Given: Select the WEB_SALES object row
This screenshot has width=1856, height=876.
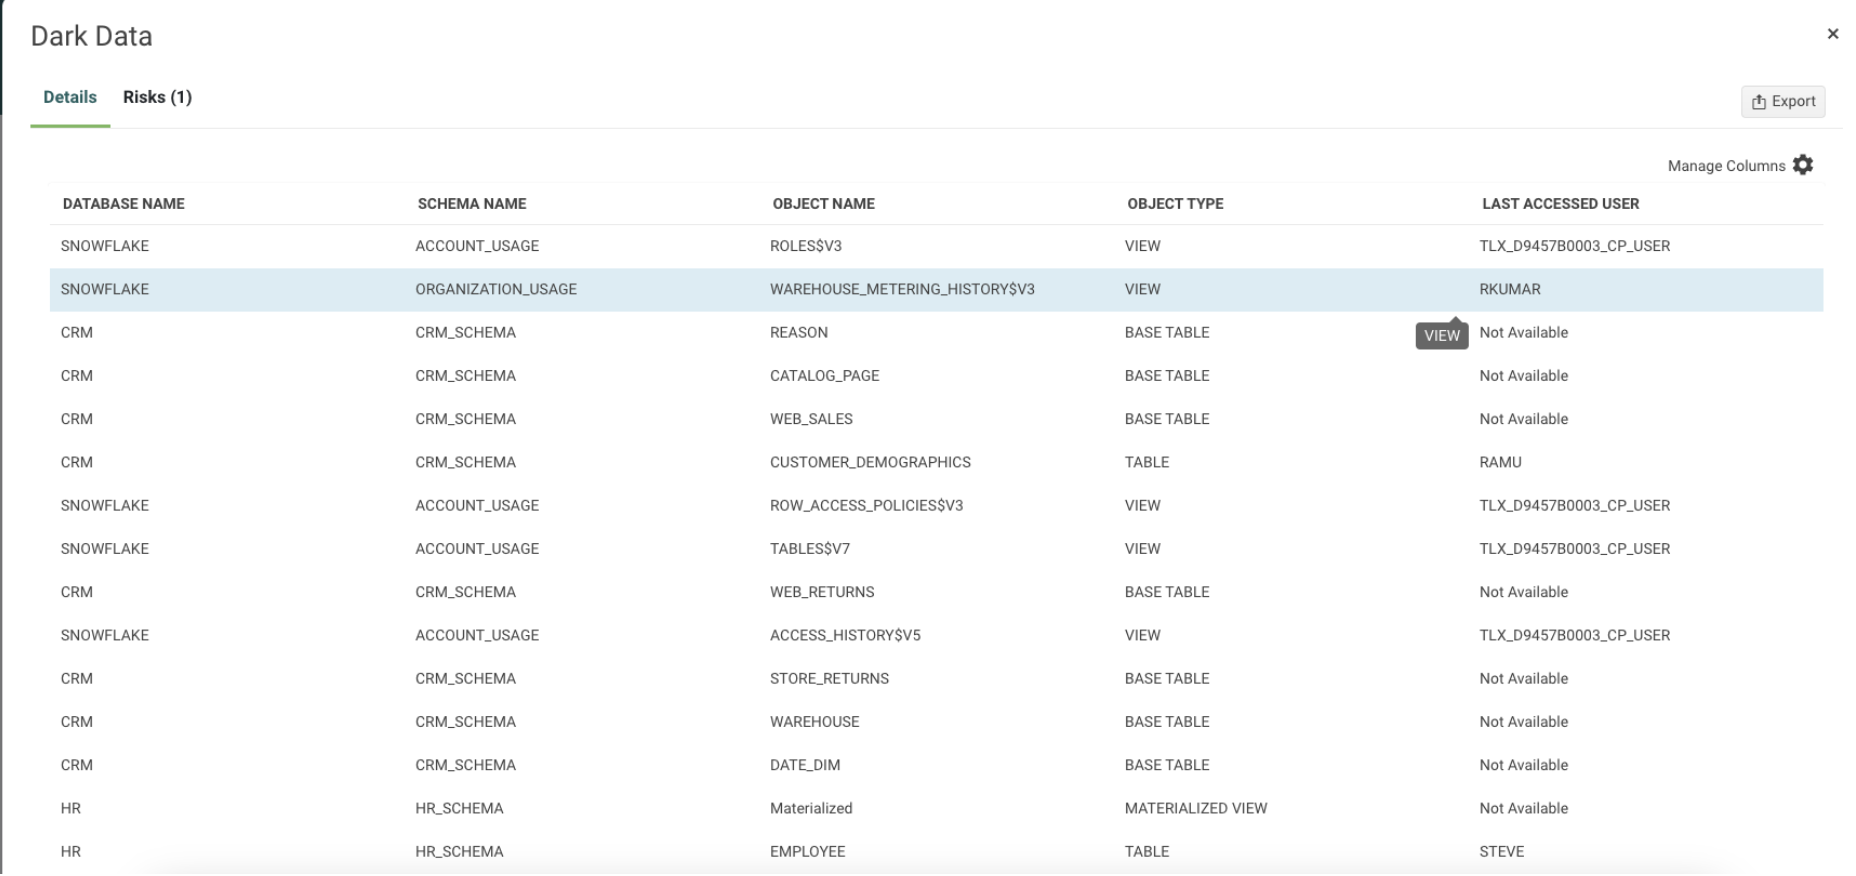Looking at the screenshot, I should point(936,419).
